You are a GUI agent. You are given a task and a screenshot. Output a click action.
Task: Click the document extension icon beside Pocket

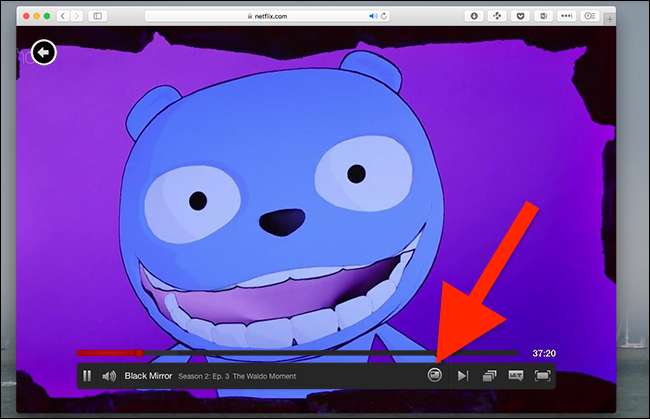click(x=543, y=16)
